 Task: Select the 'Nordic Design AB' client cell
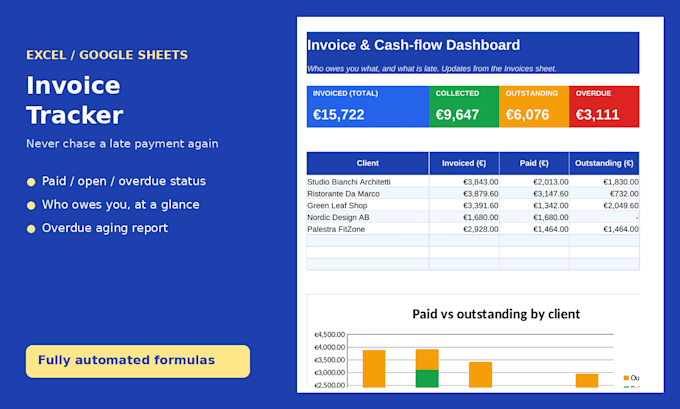pyautogui.click(x=368, y=217)
